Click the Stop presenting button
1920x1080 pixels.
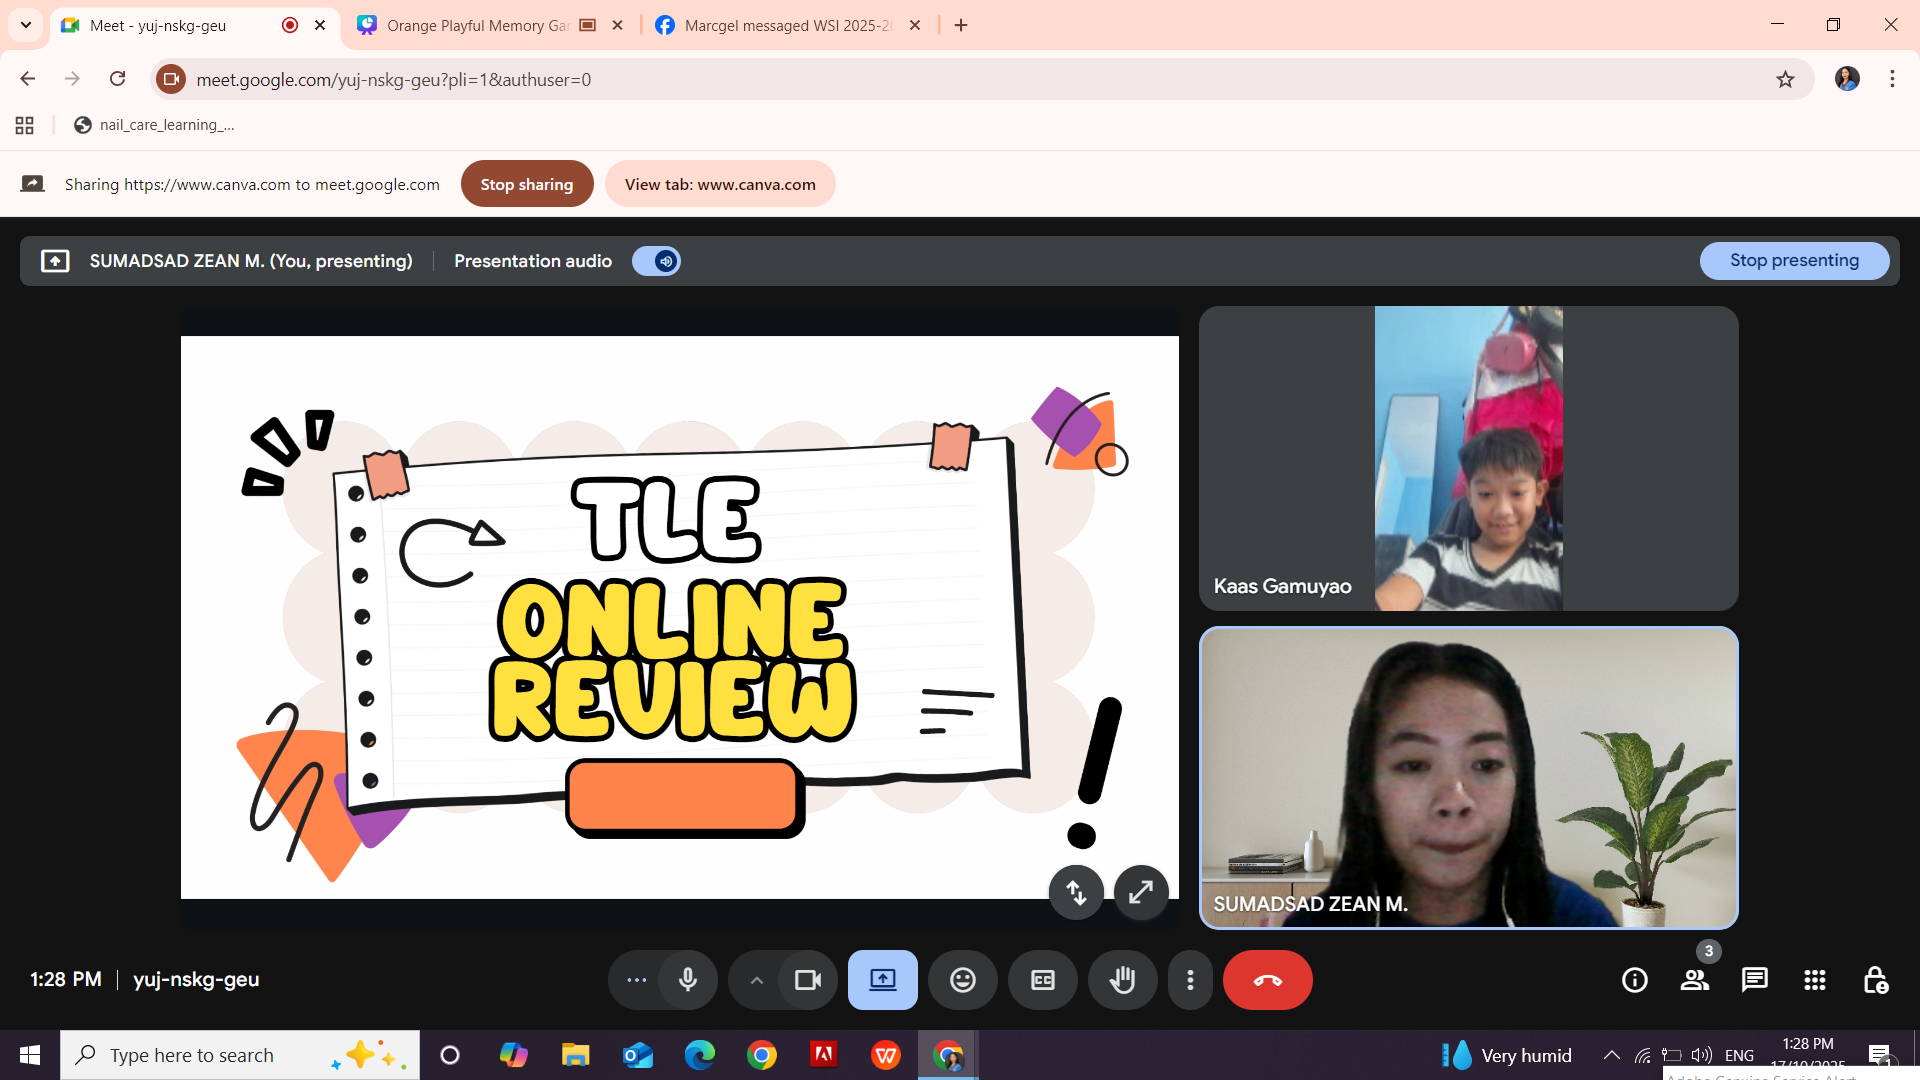[x=1794, y=260]
